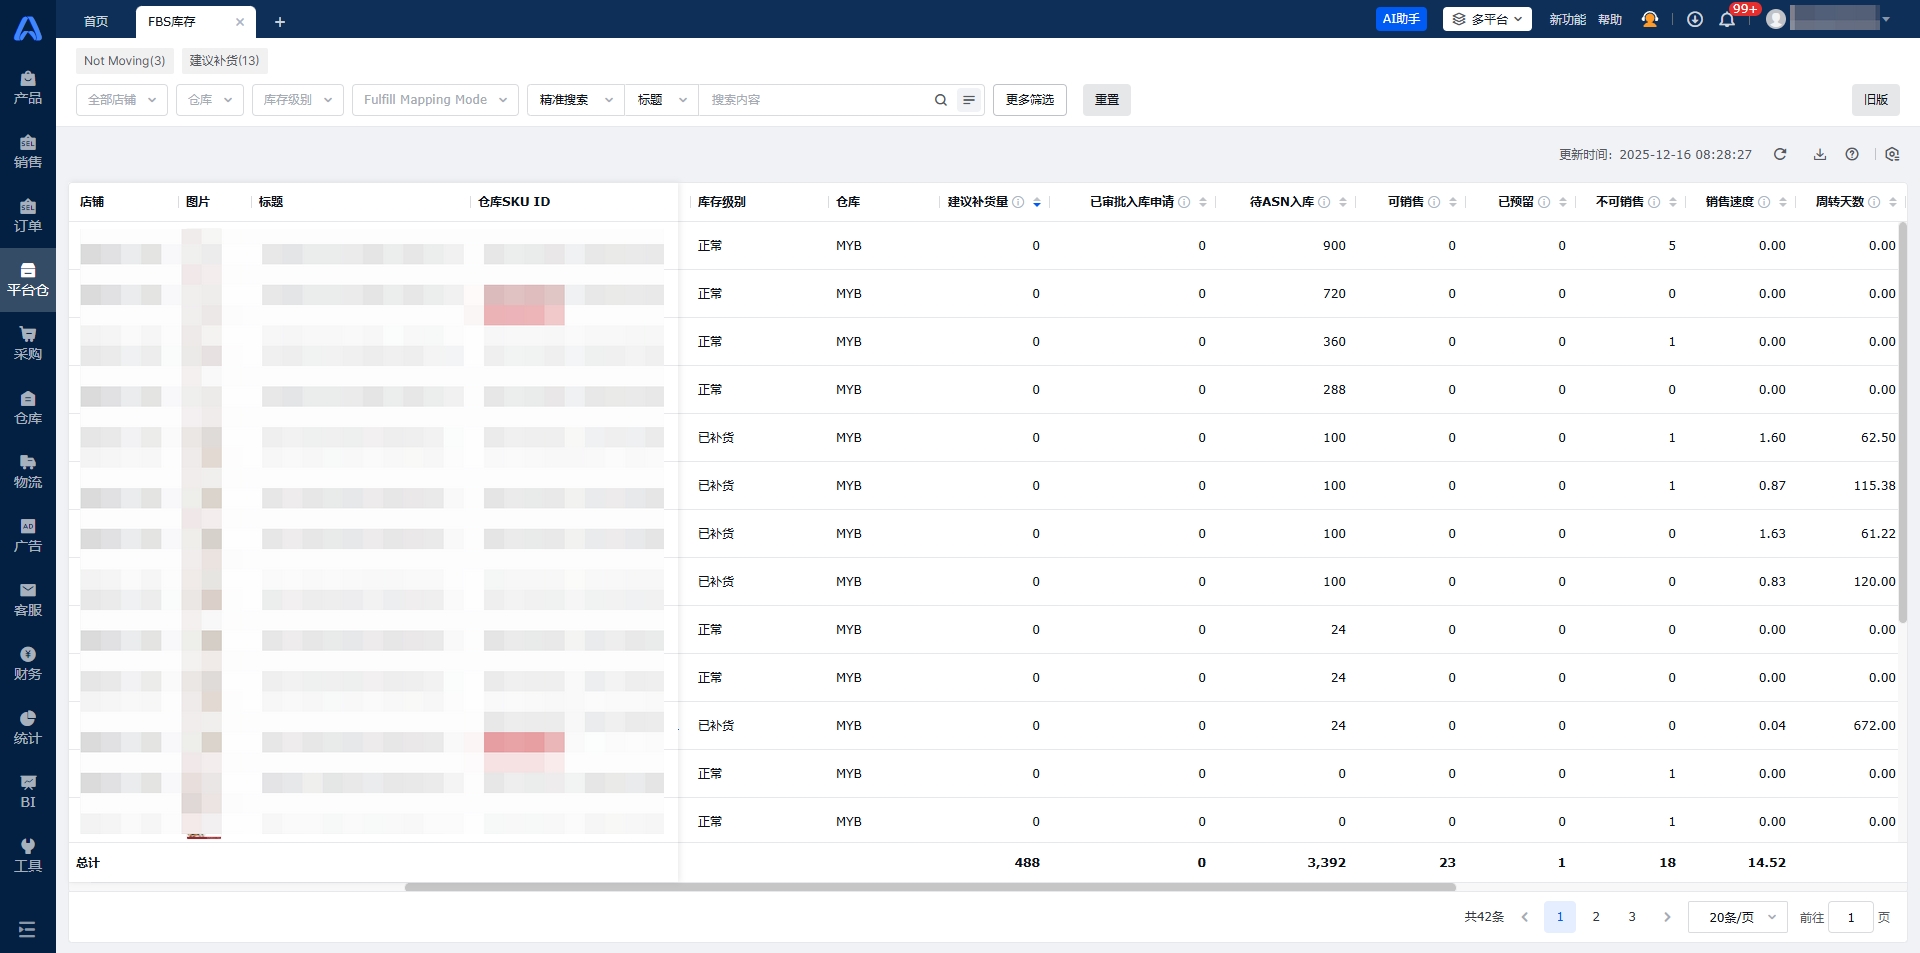
Task: Open the 采购 purchasing cart icon
Action: coord(28,343)
